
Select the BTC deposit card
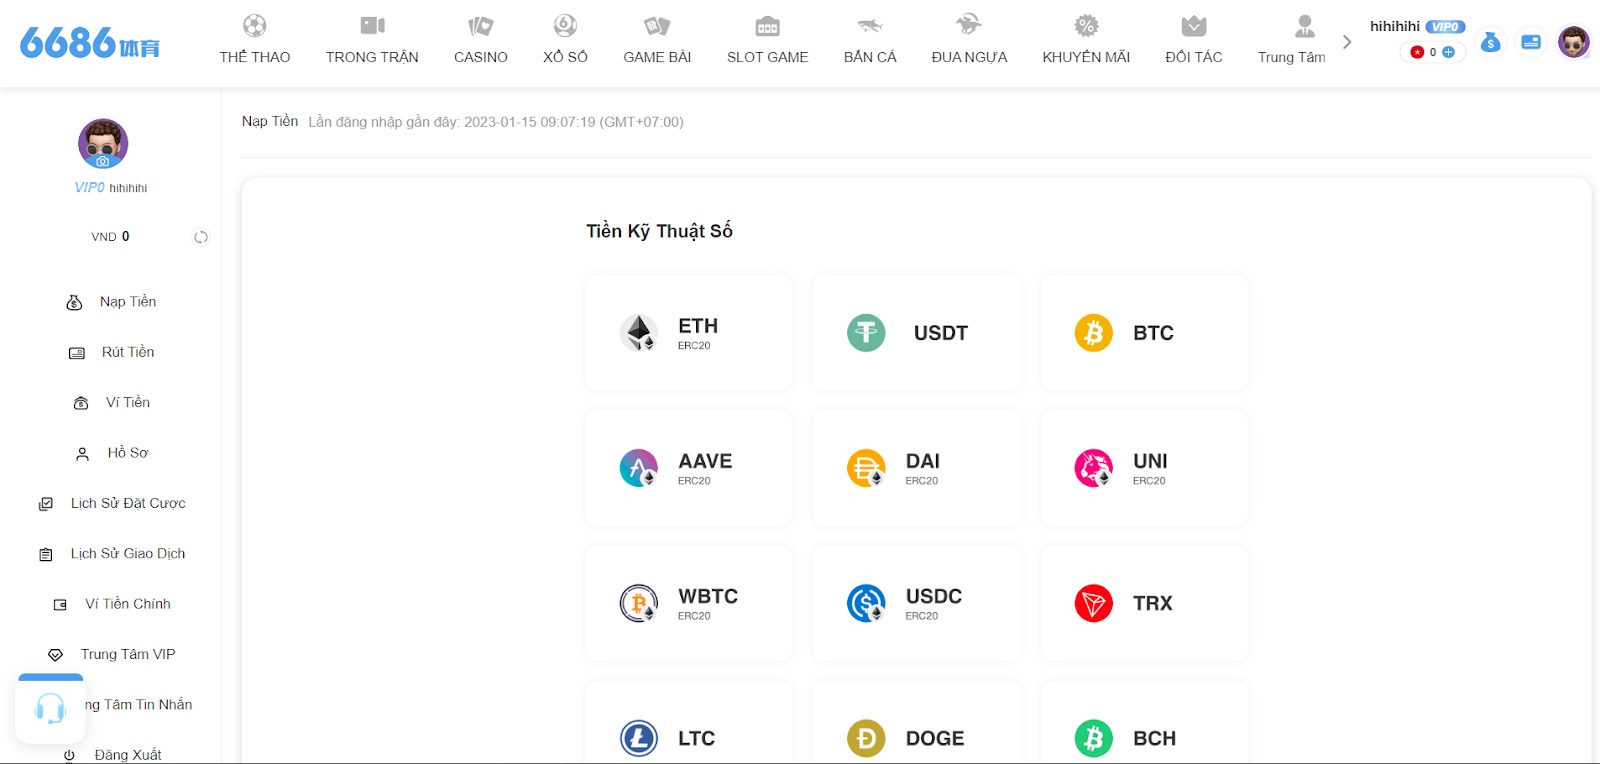point(1144,333)
